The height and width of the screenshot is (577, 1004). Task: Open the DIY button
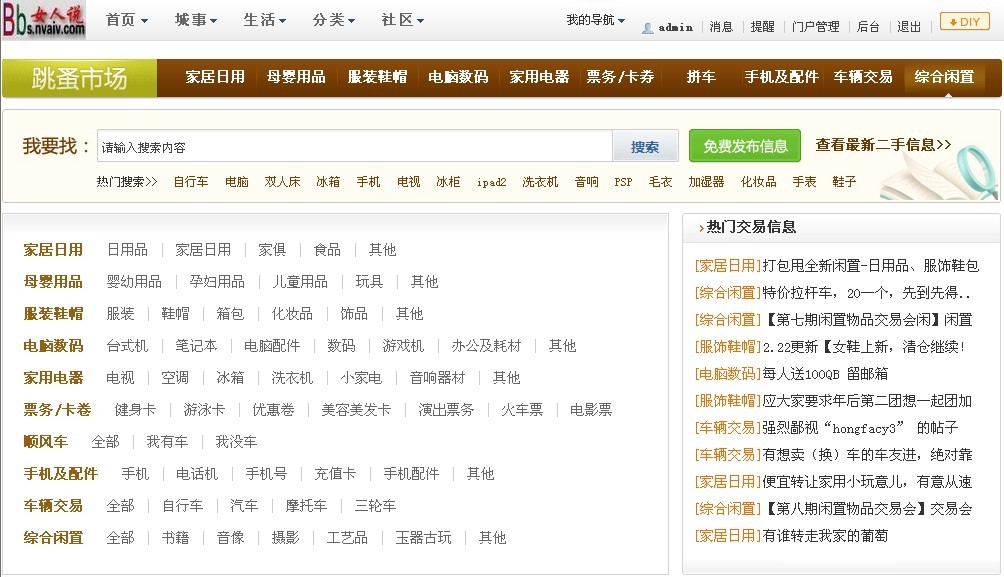tap(964, 21)
